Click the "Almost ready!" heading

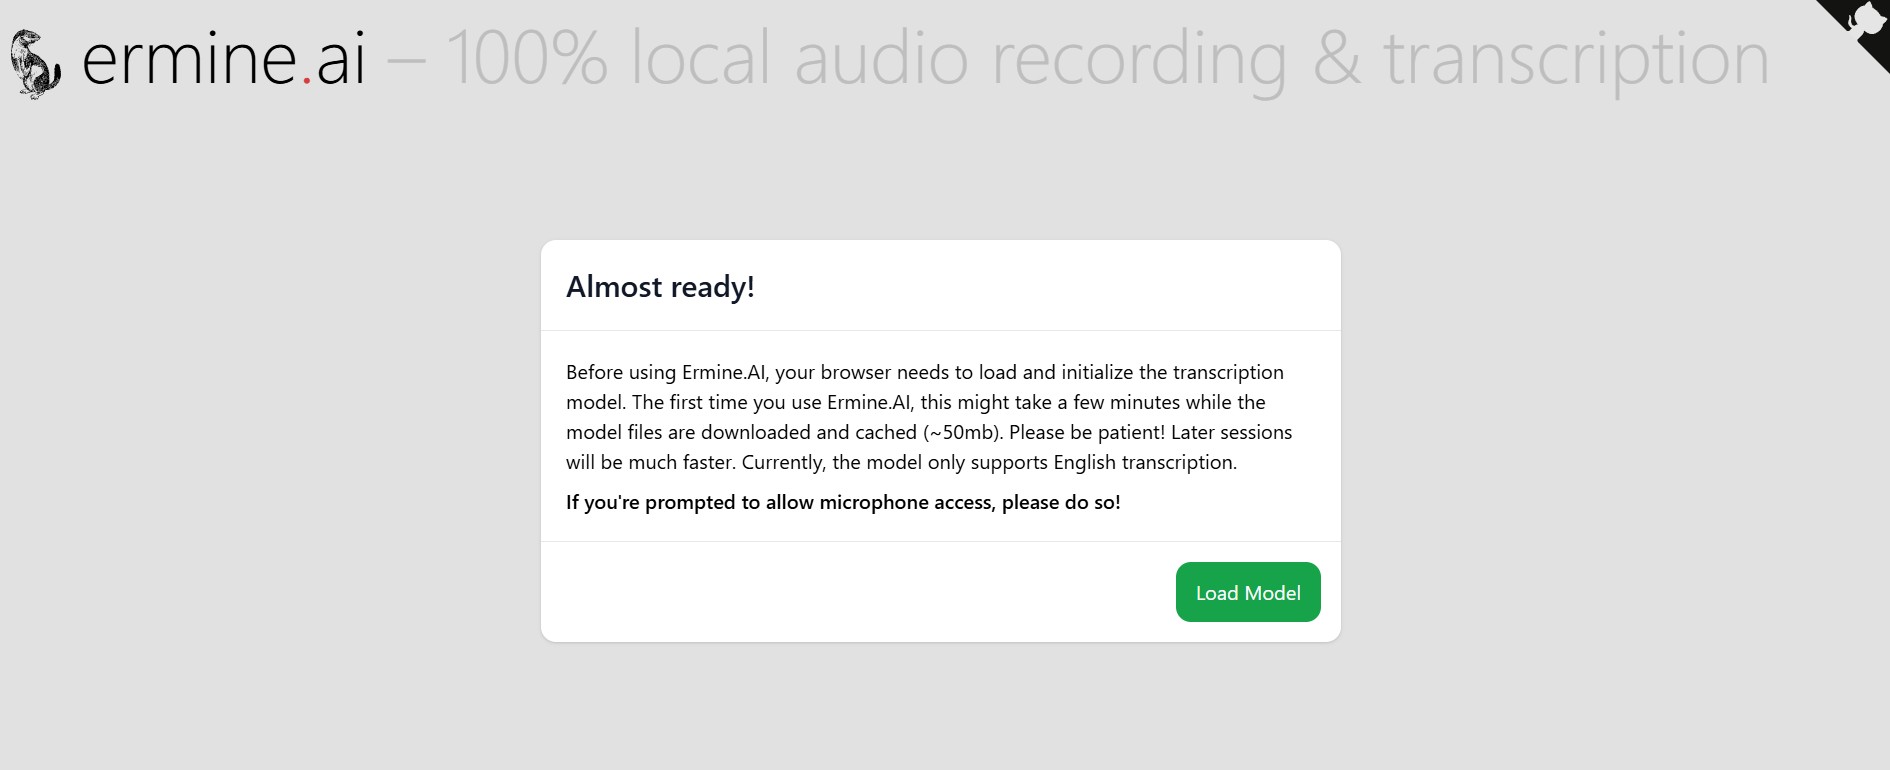pos(660,287)
